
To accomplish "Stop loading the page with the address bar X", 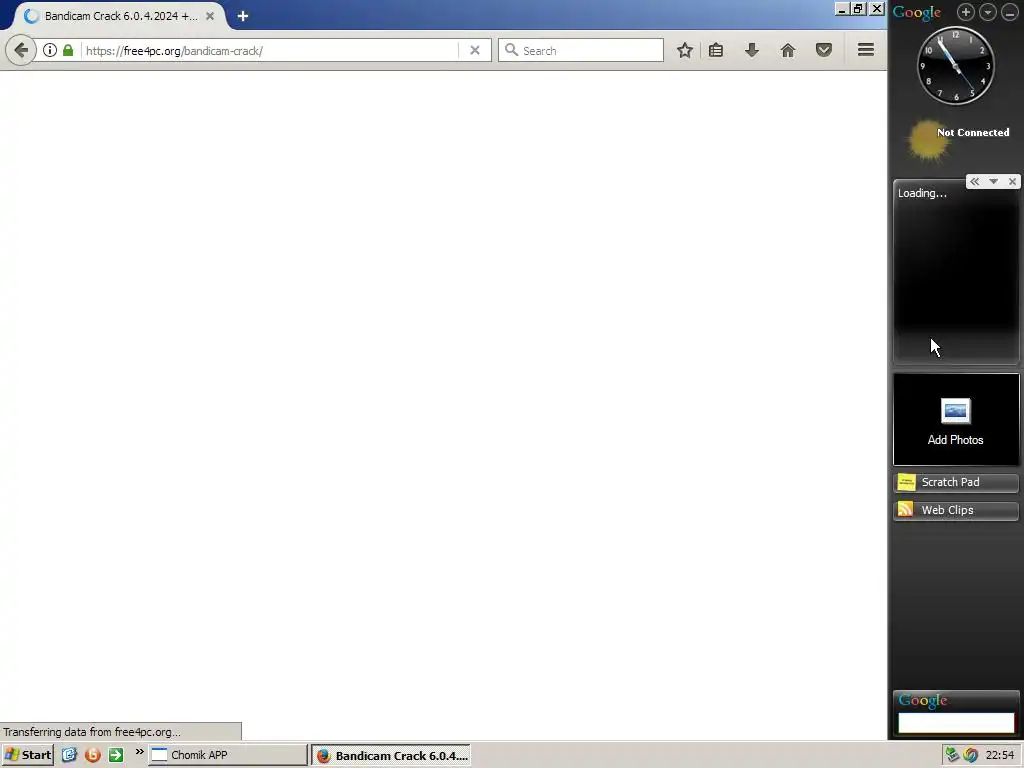I will (x=475, y=50).
